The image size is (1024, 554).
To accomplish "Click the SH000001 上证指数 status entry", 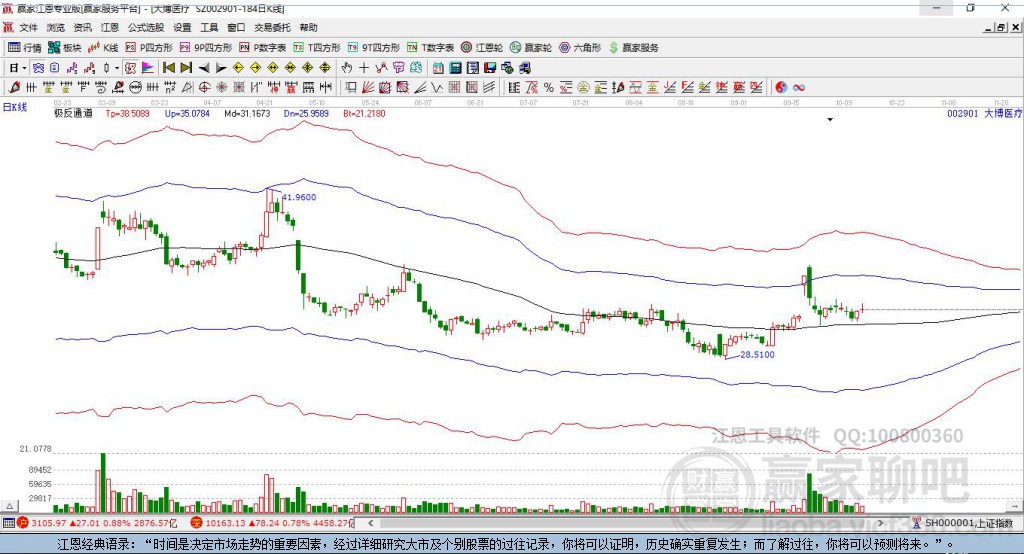I will tap(968, 523).
